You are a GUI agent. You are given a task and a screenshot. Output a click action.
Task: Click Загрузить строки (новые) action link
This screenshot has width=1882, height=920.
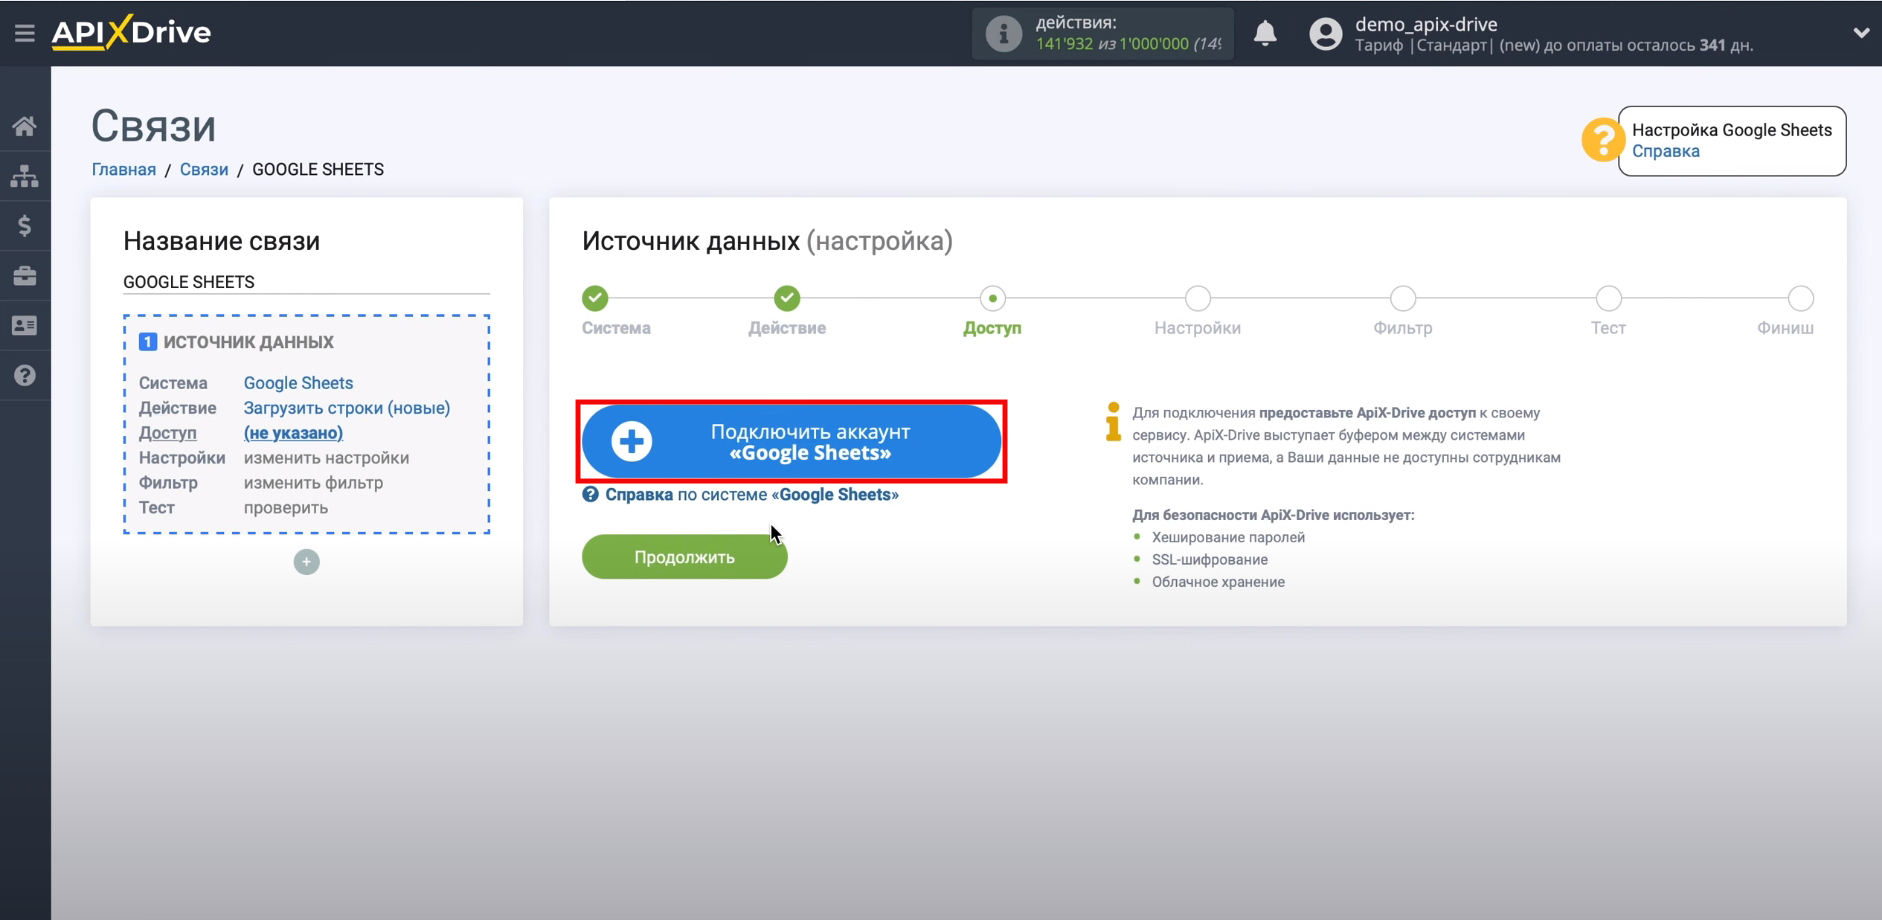click(x=347, y=408)
